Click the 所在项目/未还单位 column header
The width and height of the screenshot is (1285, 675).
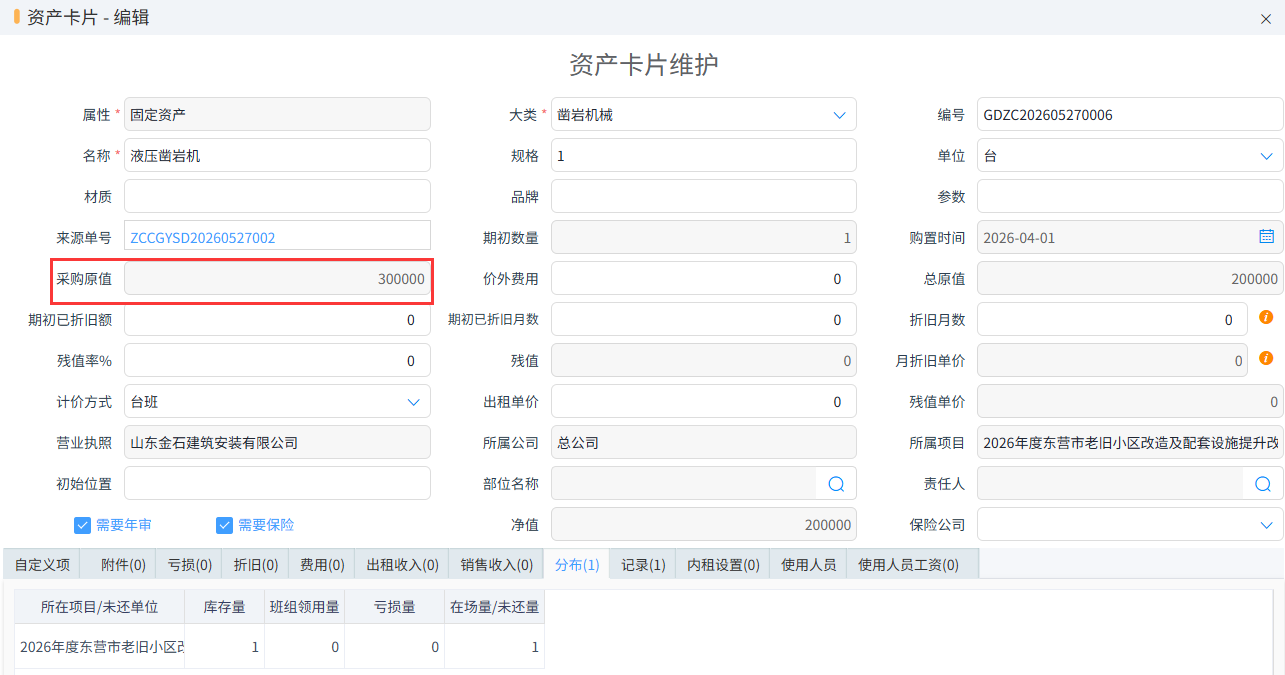point(100,607)
